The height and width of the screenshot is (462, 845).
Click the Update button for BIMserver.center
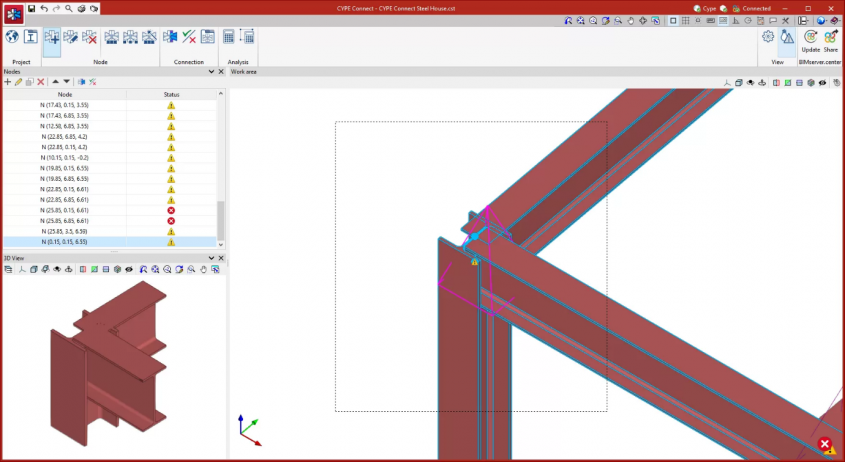[x=811, y=41]
